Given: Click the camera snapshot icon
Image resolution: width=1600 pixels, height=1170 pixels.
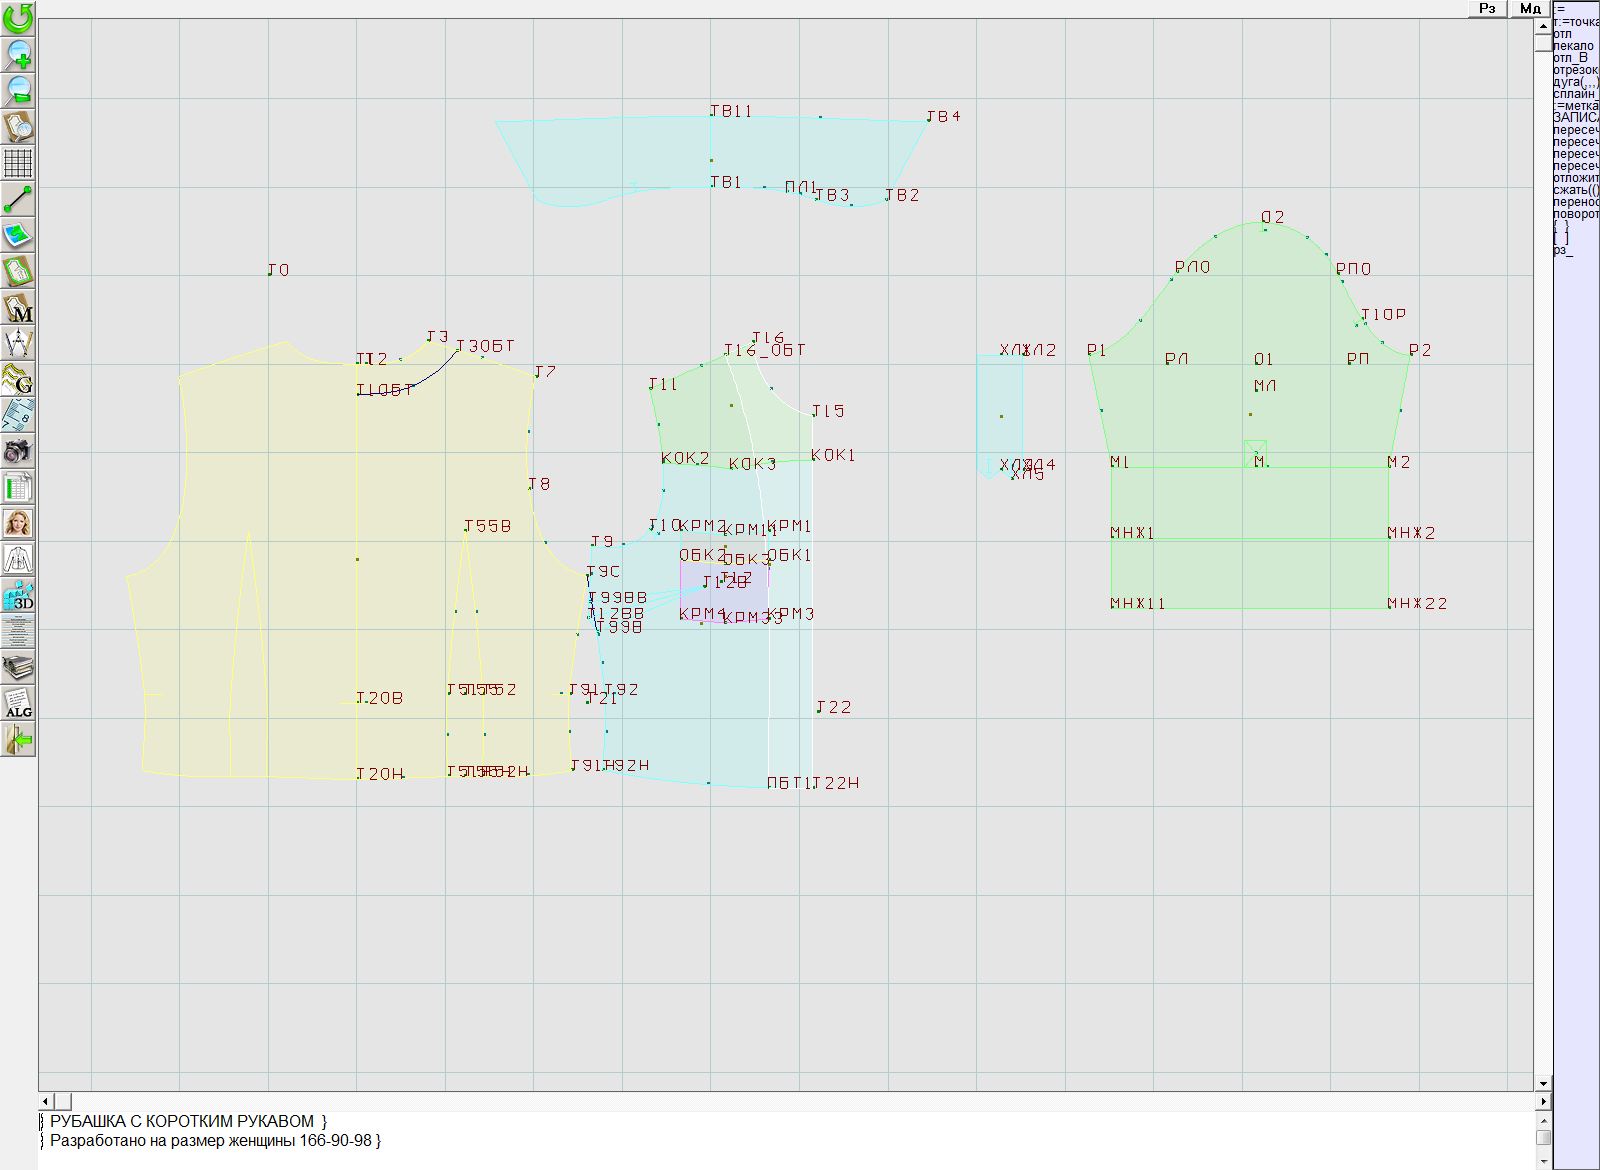Looking at the screenshot, I should coord(18,451).
